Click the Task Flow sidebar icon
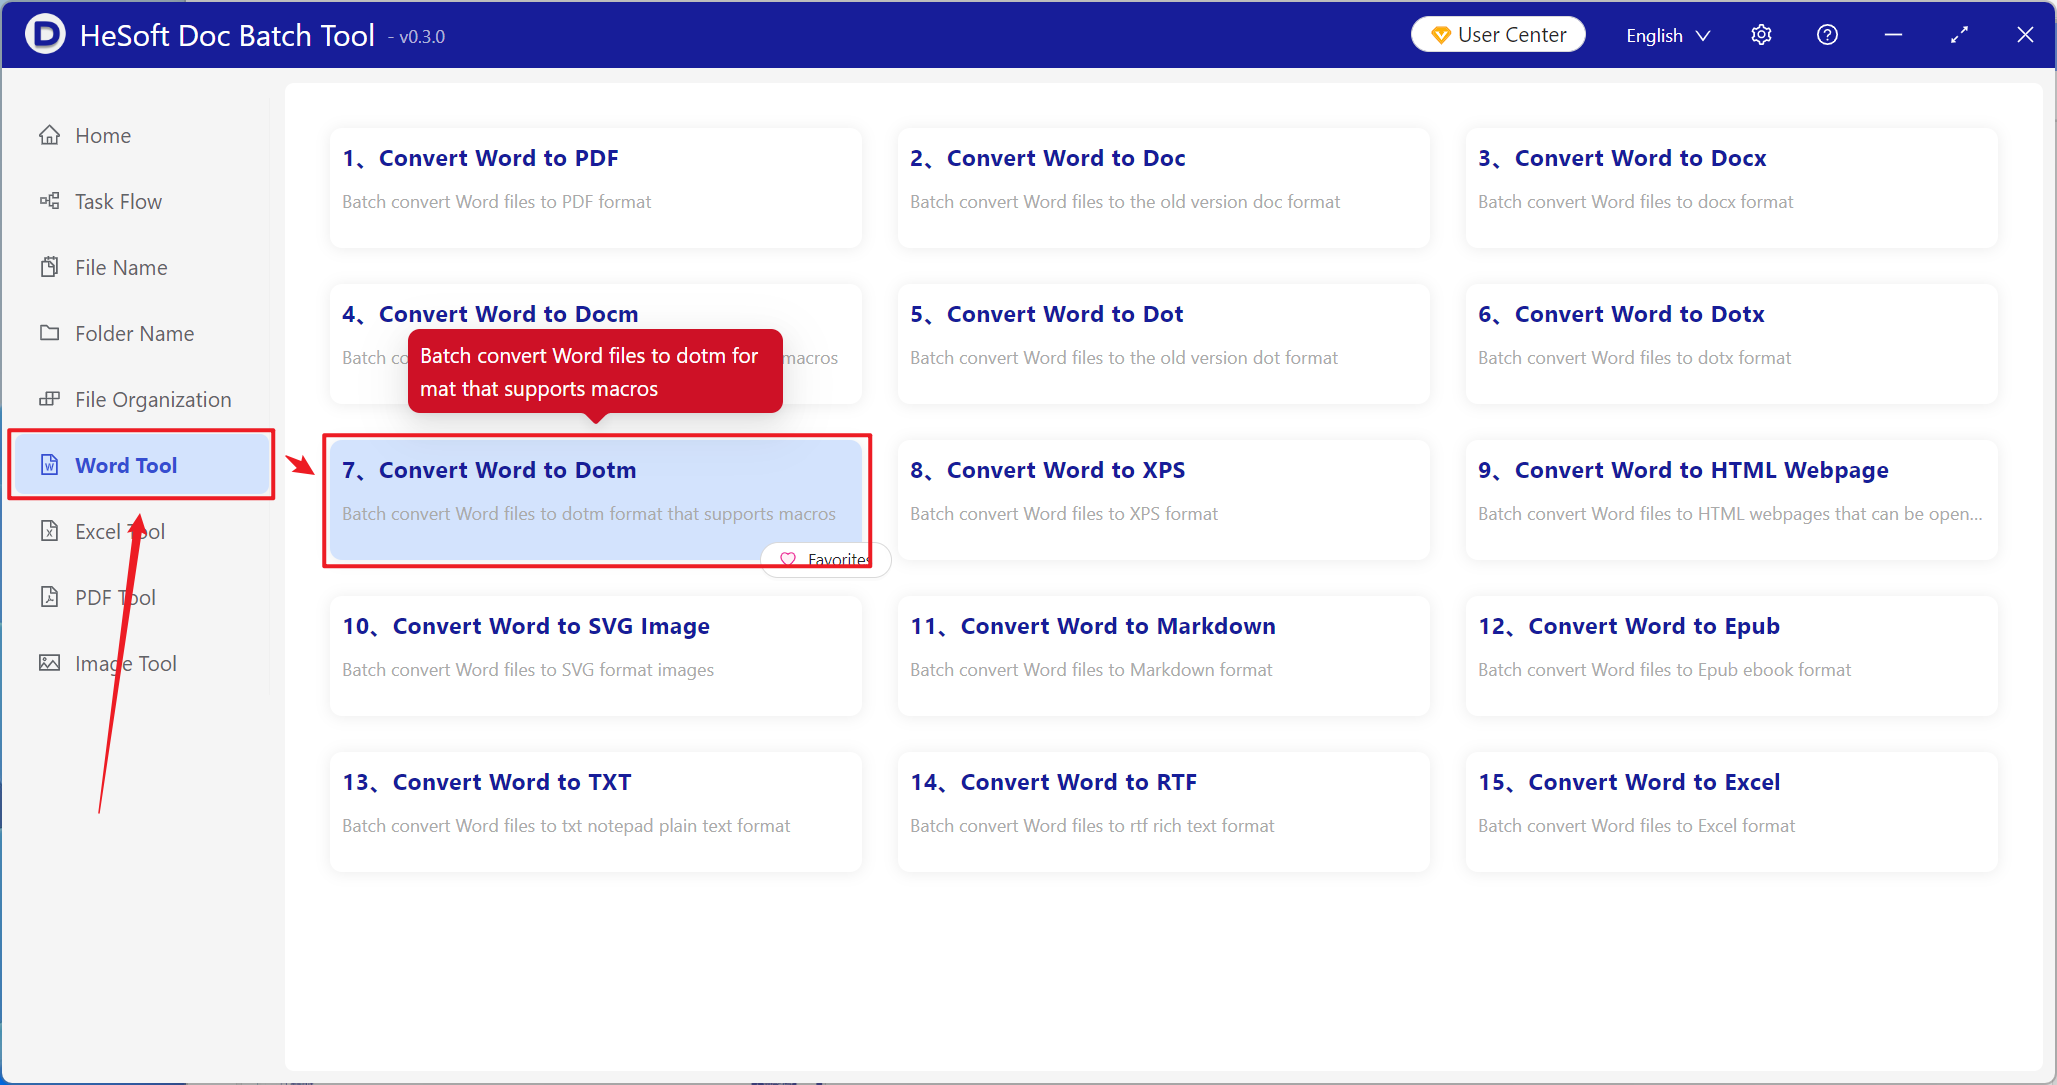The image size is (2057, 1085). pyautogui.click(x=49, y=201)
